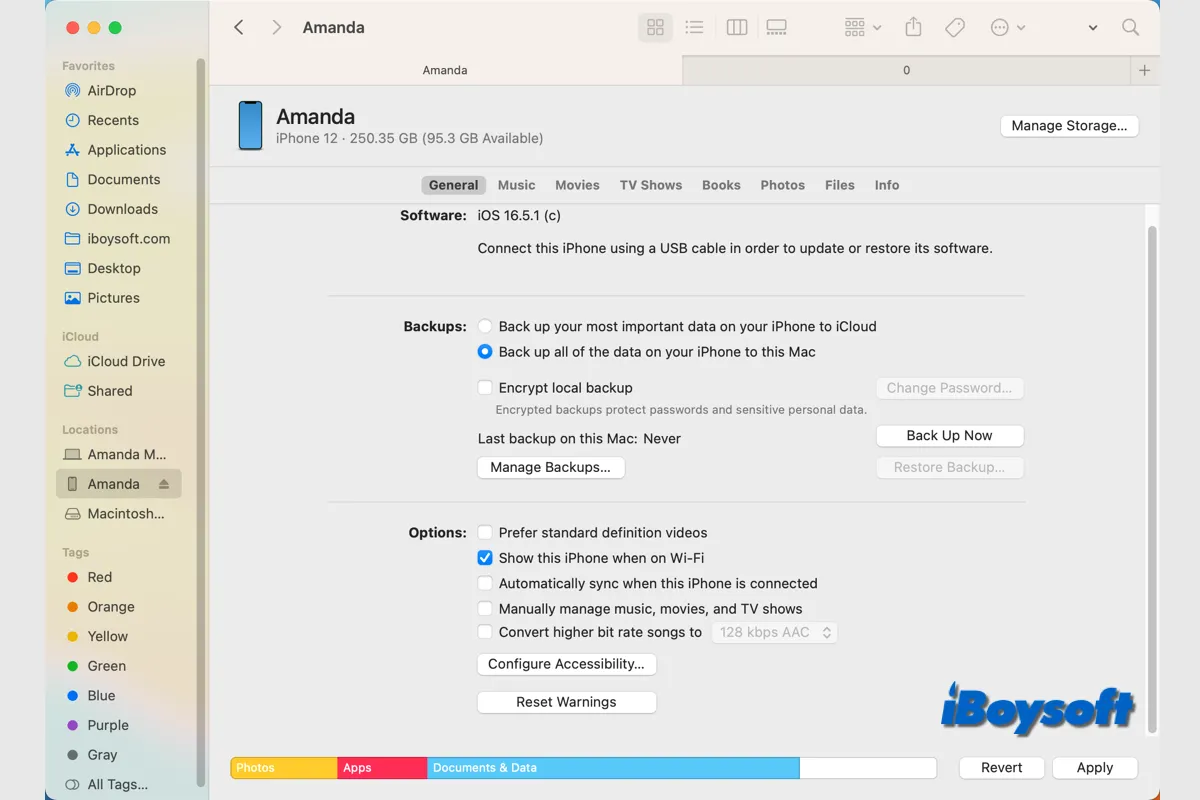The height and width of the screenshot is (800, 1200).
Task: Open the Photos tab
Action: point(782,185)
